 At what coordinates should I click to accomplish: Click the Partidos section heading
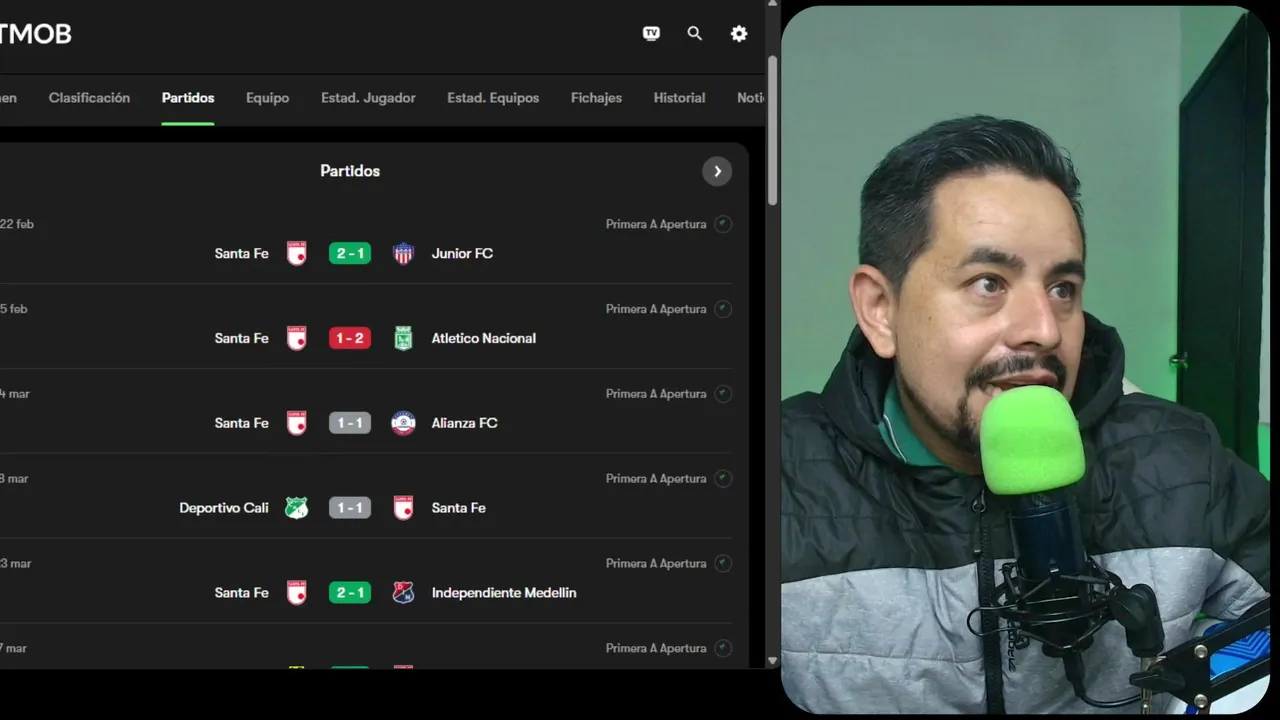[x=350, y=172]
